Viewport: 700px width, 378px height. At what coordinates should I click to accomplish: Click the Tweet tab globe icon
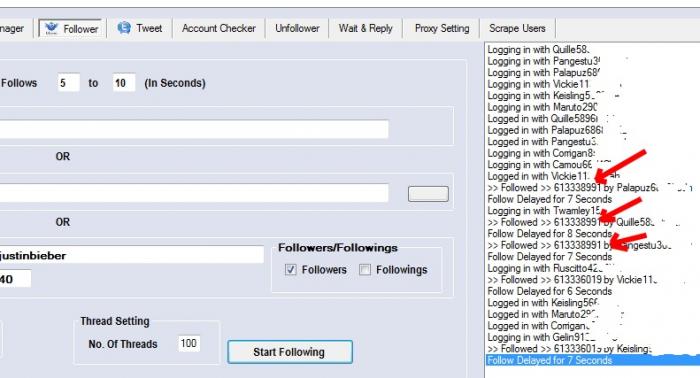coord(124,28)
